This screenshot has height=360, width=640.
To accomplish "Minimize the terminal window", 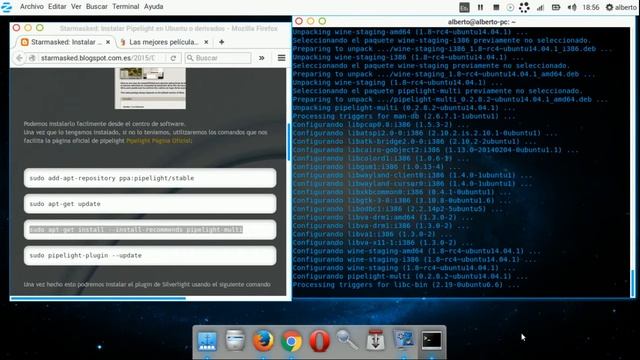I will (x=311, y=21).
